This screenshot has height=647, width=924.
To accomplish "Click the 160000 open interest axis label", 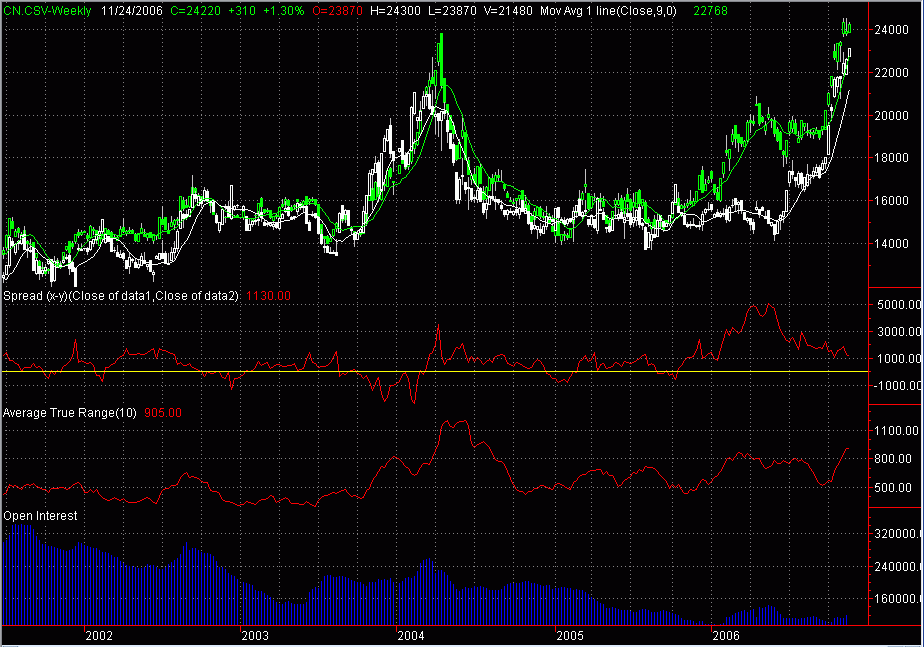I will click(x=897, y=599).
